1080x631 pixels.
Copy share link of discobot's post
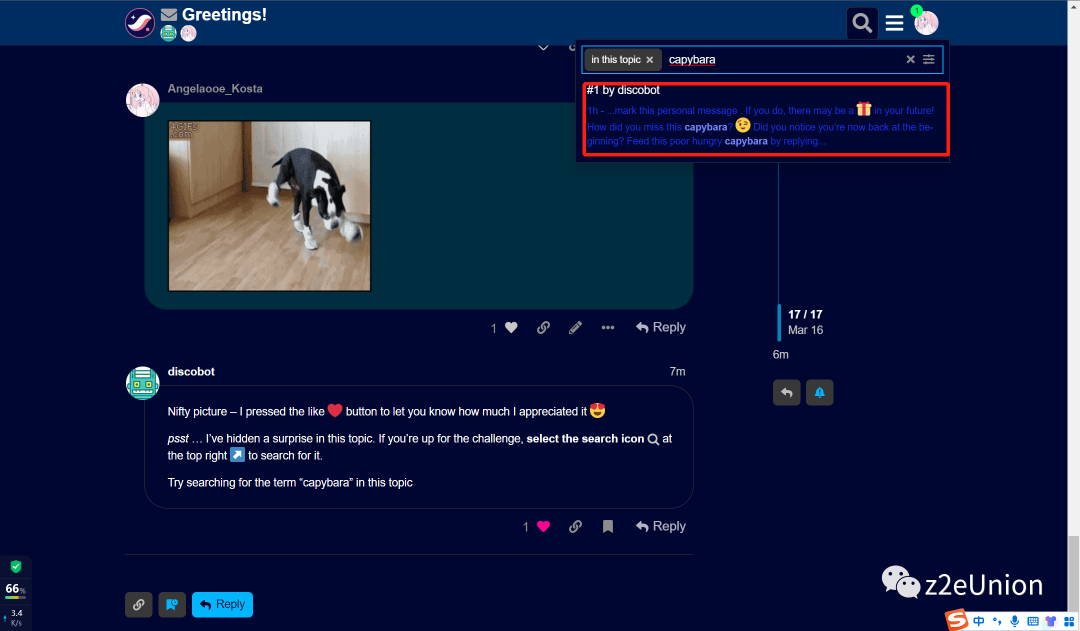[x=575, y=526]
